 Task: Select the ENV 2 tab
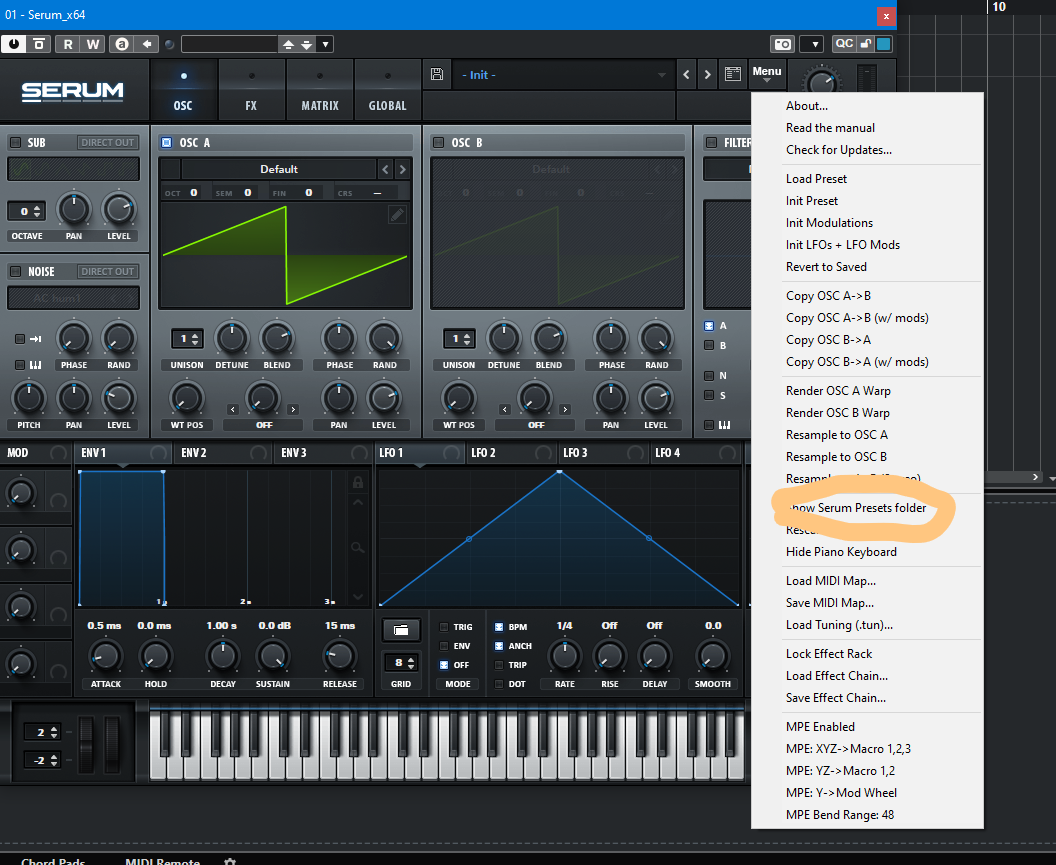pyautogui.click(x=222, y=453)
